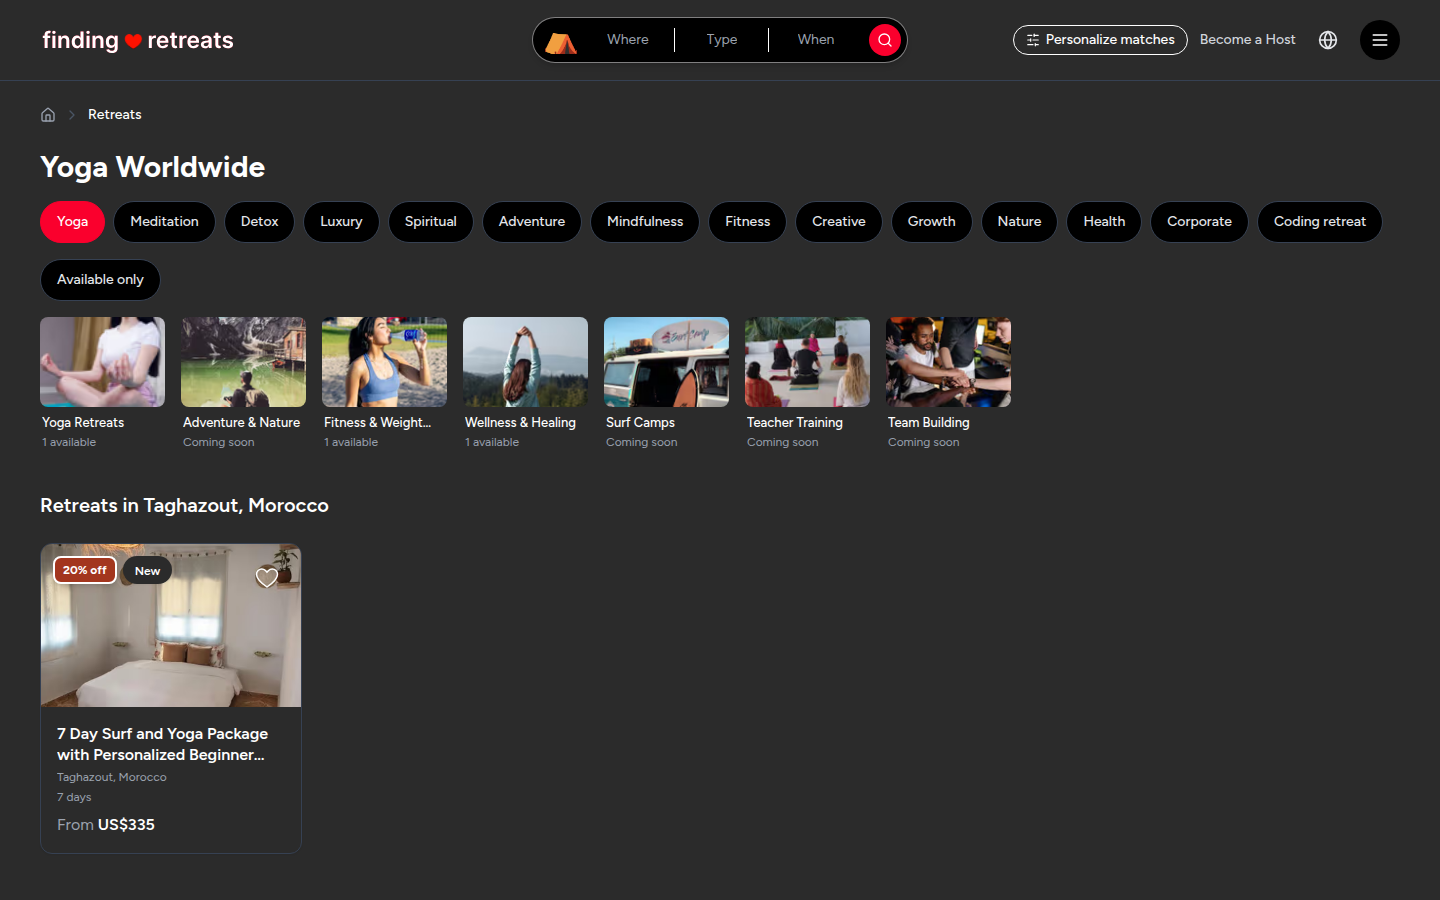
Task: Click the Yoga Worldwide heading
Action: (x=153, y=167)
